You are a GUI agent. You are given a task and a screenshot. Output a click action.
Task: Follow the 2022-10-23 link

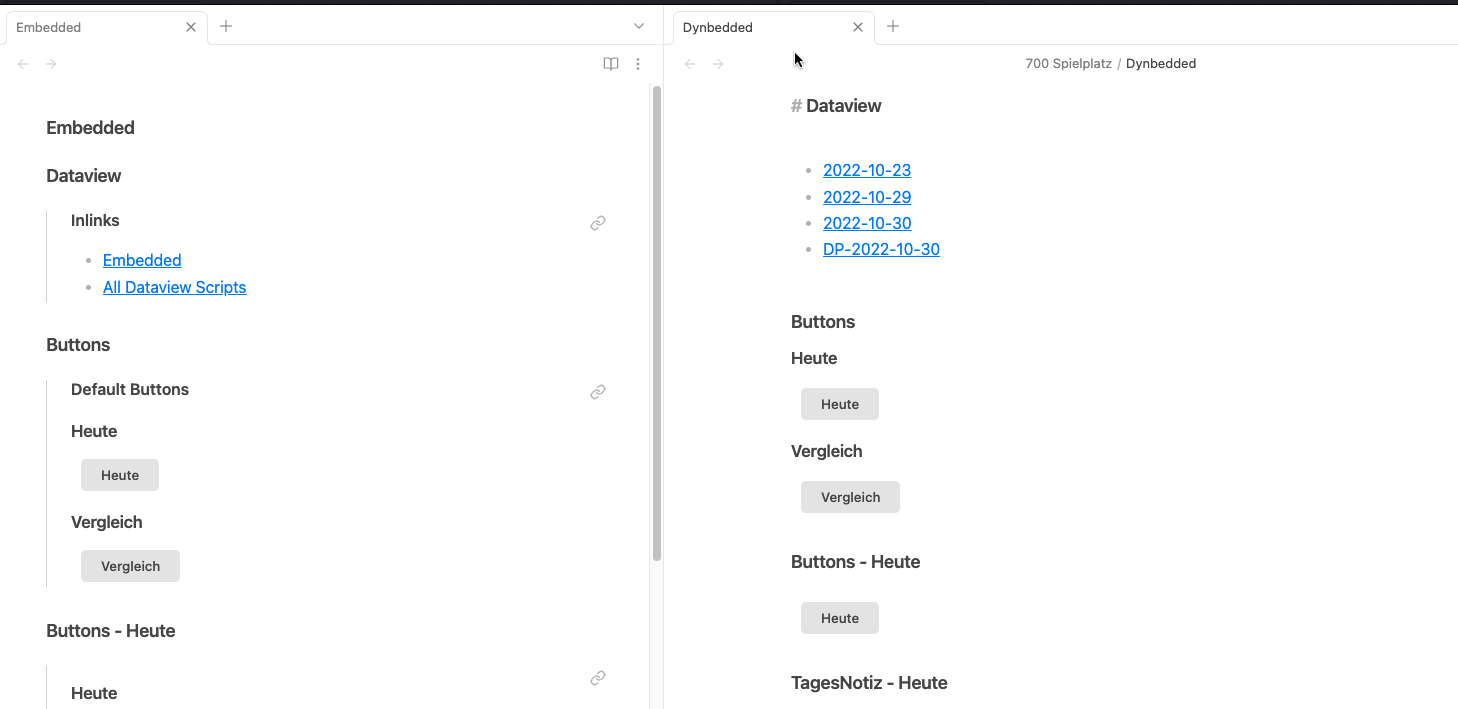867,170
